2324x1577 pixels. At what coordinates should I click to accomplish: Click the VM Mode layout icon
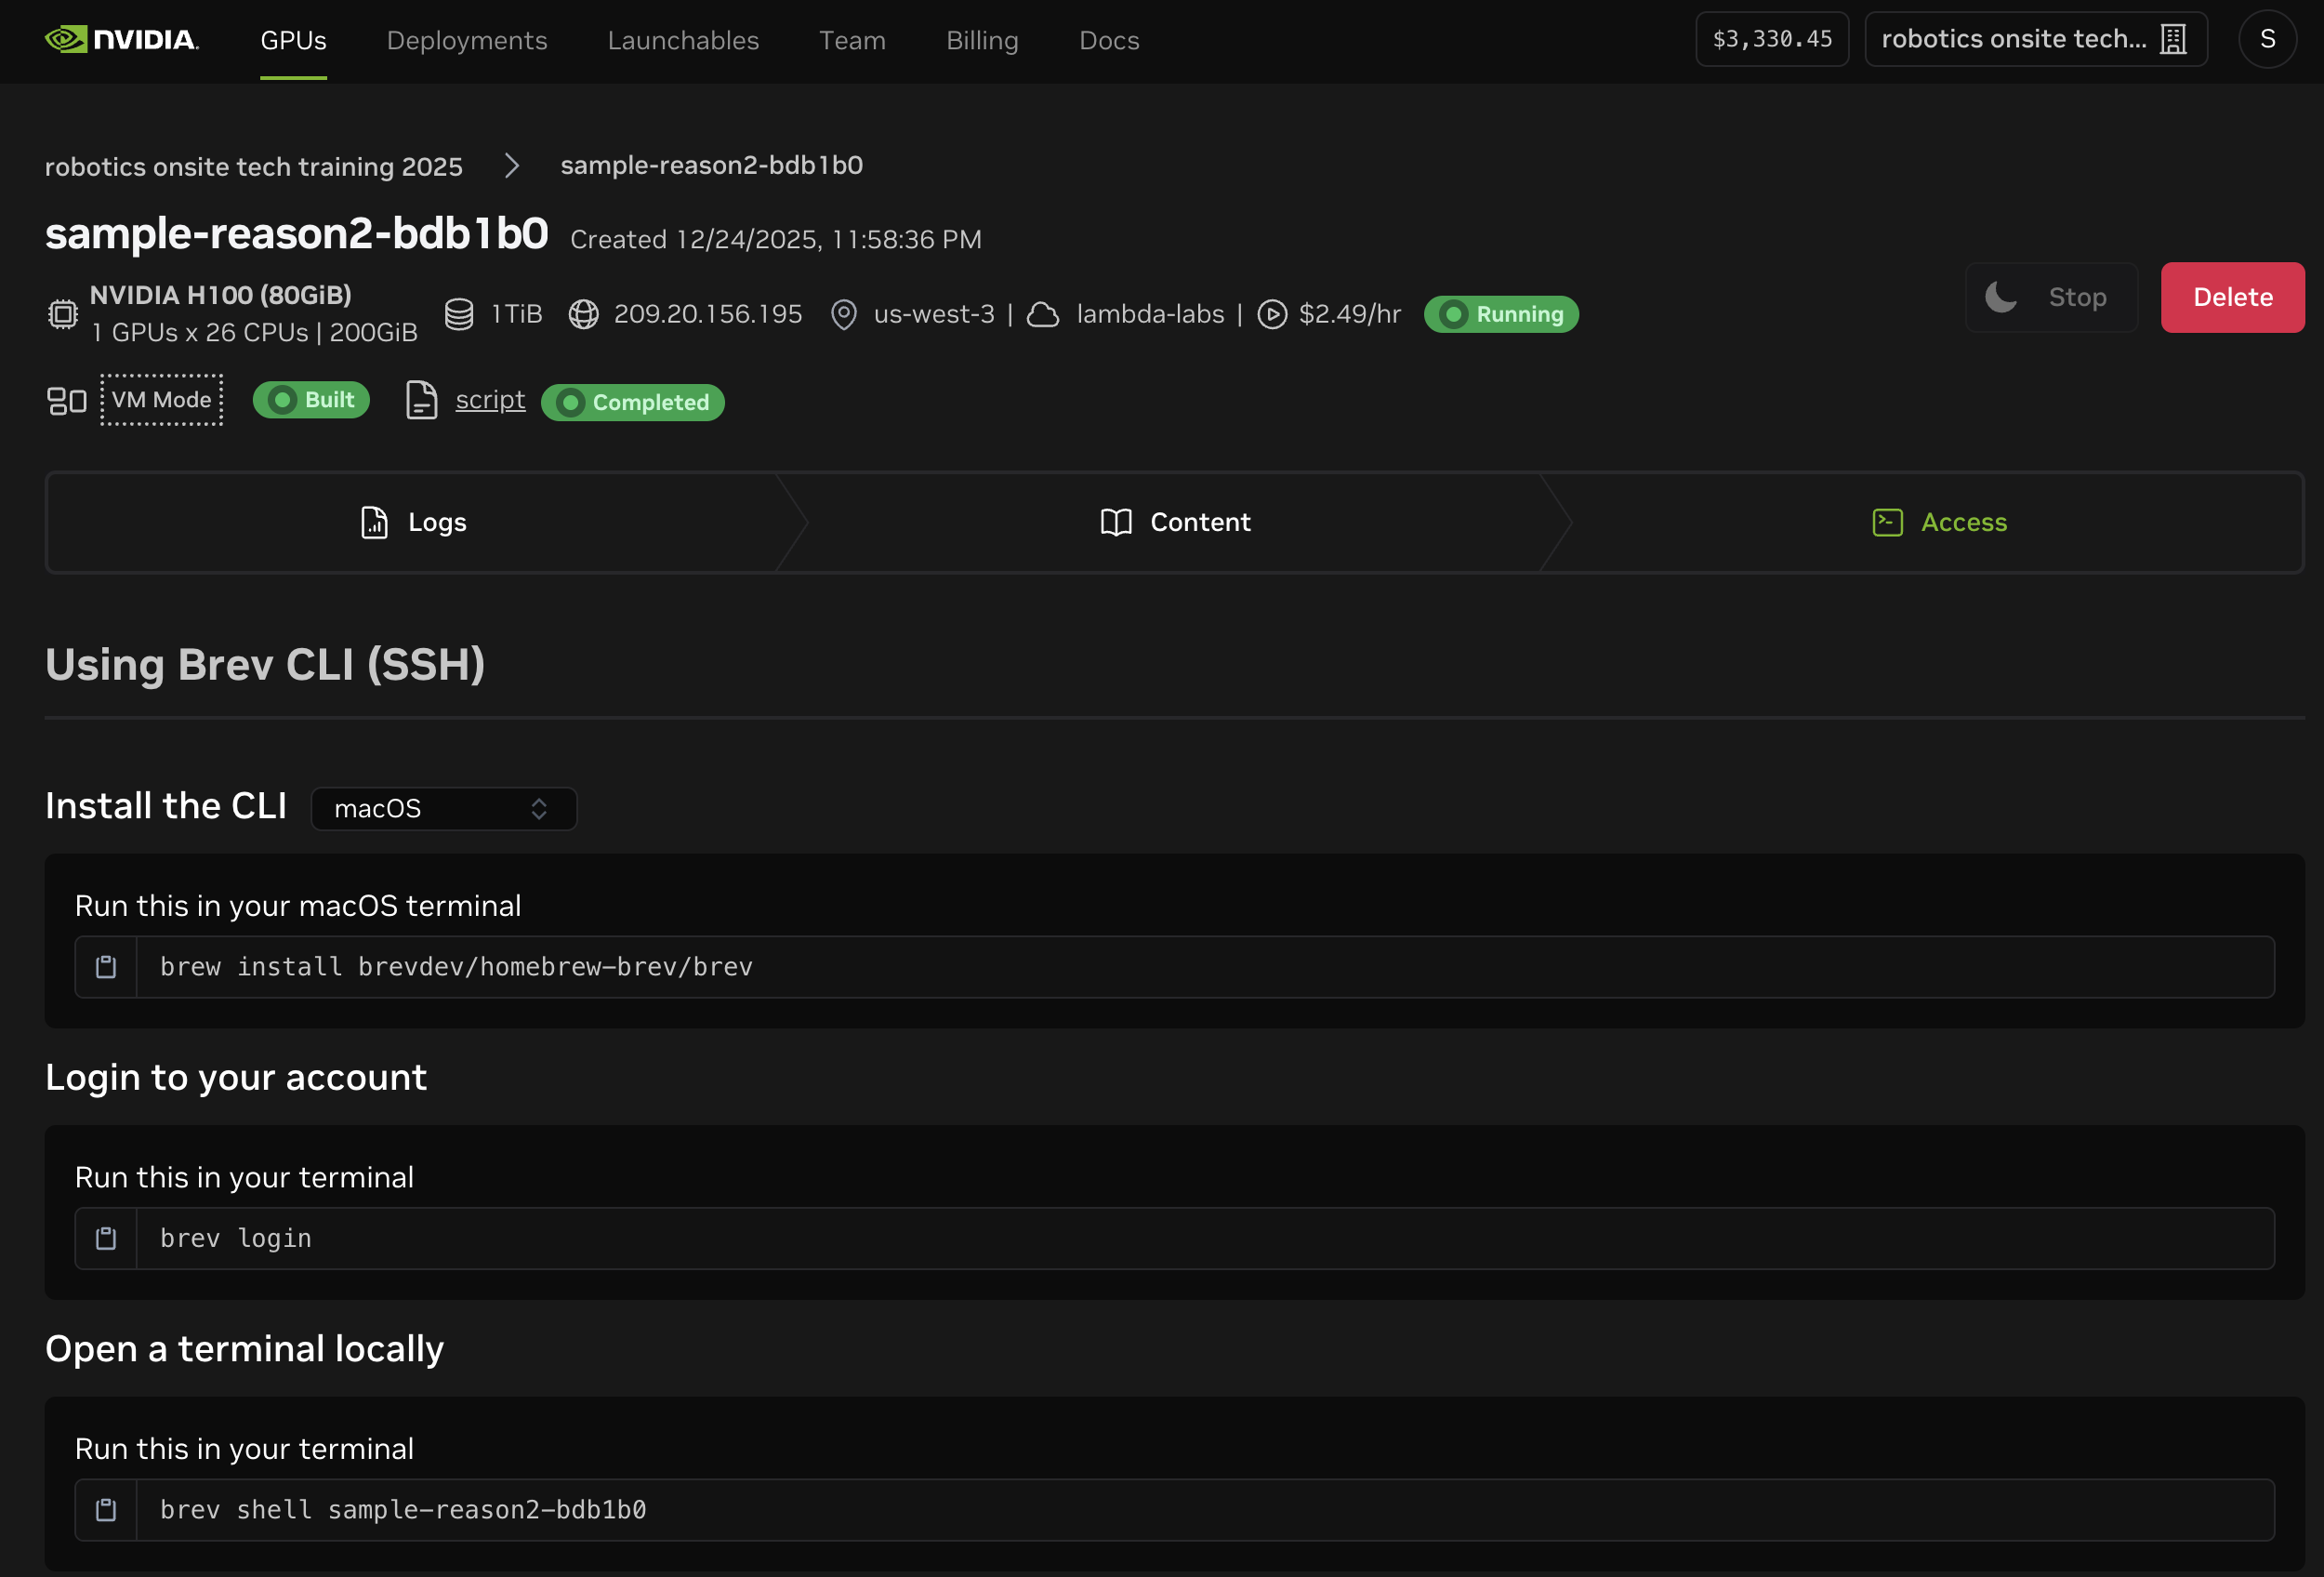pyautogui.click(x=67, y=401)
